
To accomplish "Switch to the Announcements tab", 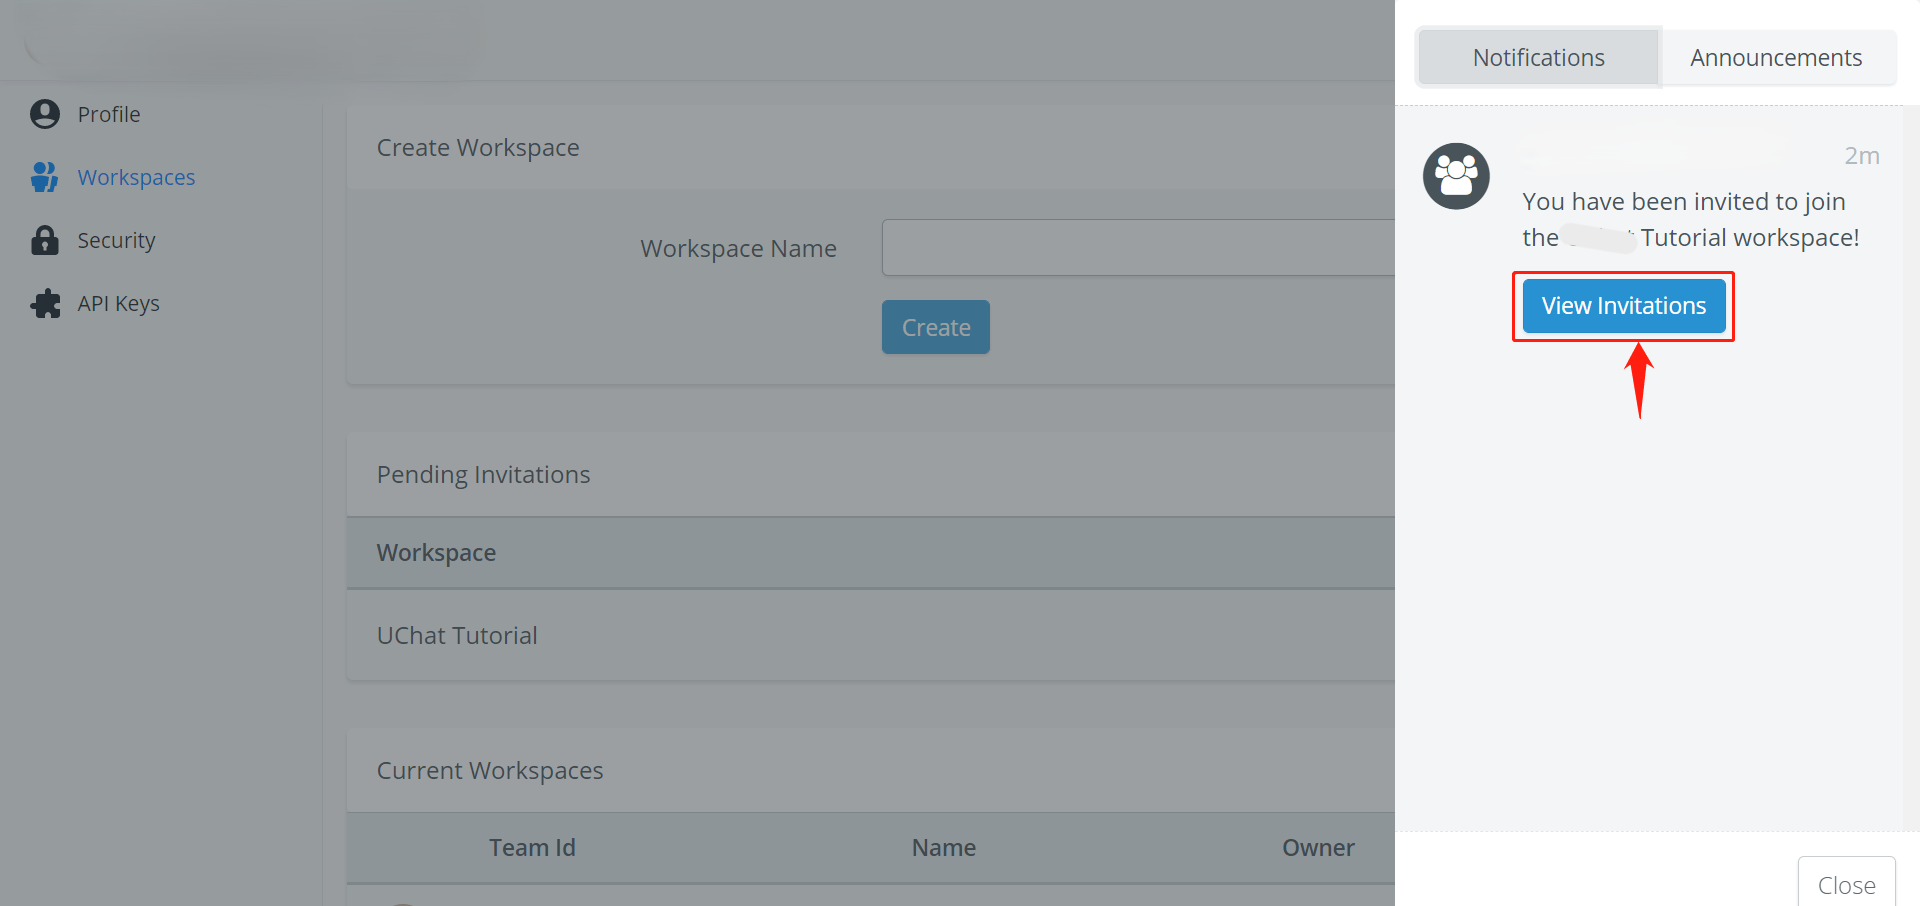I will [1776, 58].
